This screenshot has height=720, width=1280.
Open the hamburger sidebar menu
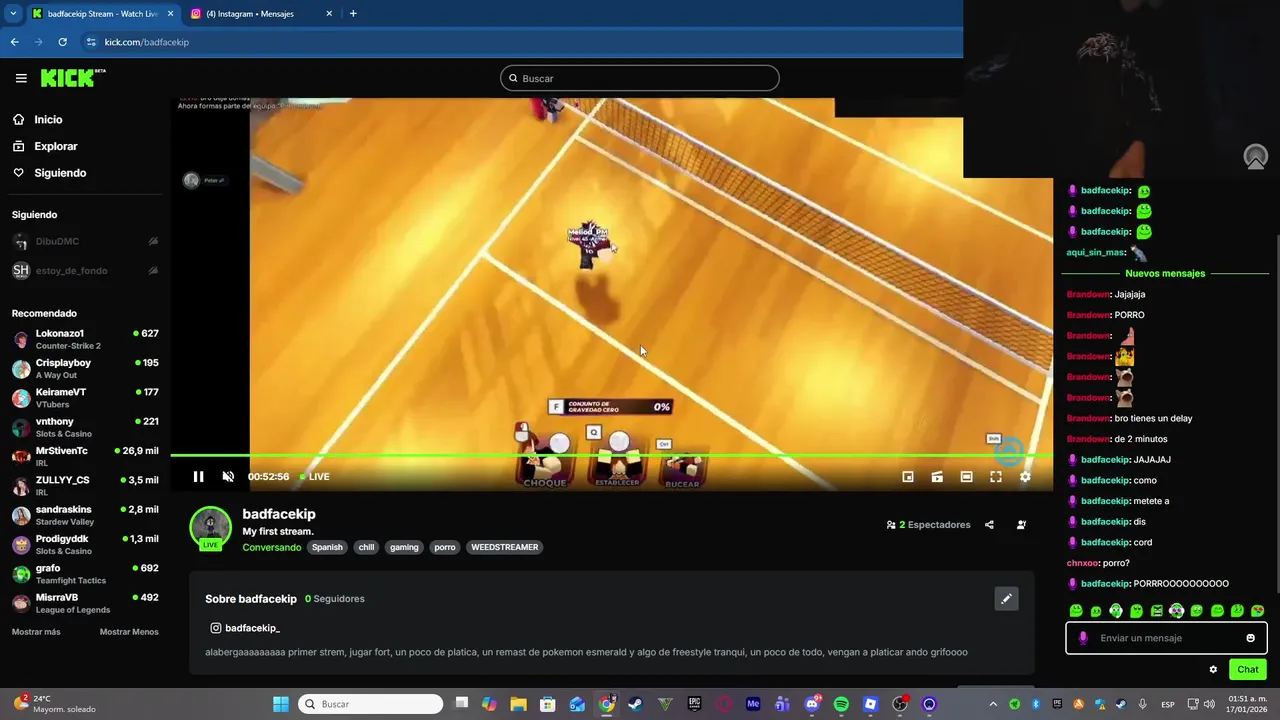tap(21, 78)
